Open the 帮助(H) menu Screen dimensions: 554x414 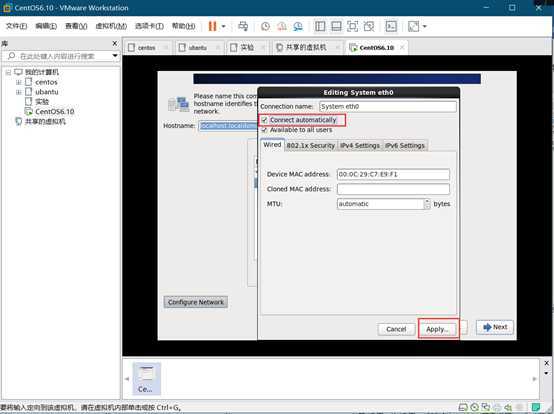tap(183, 26)
